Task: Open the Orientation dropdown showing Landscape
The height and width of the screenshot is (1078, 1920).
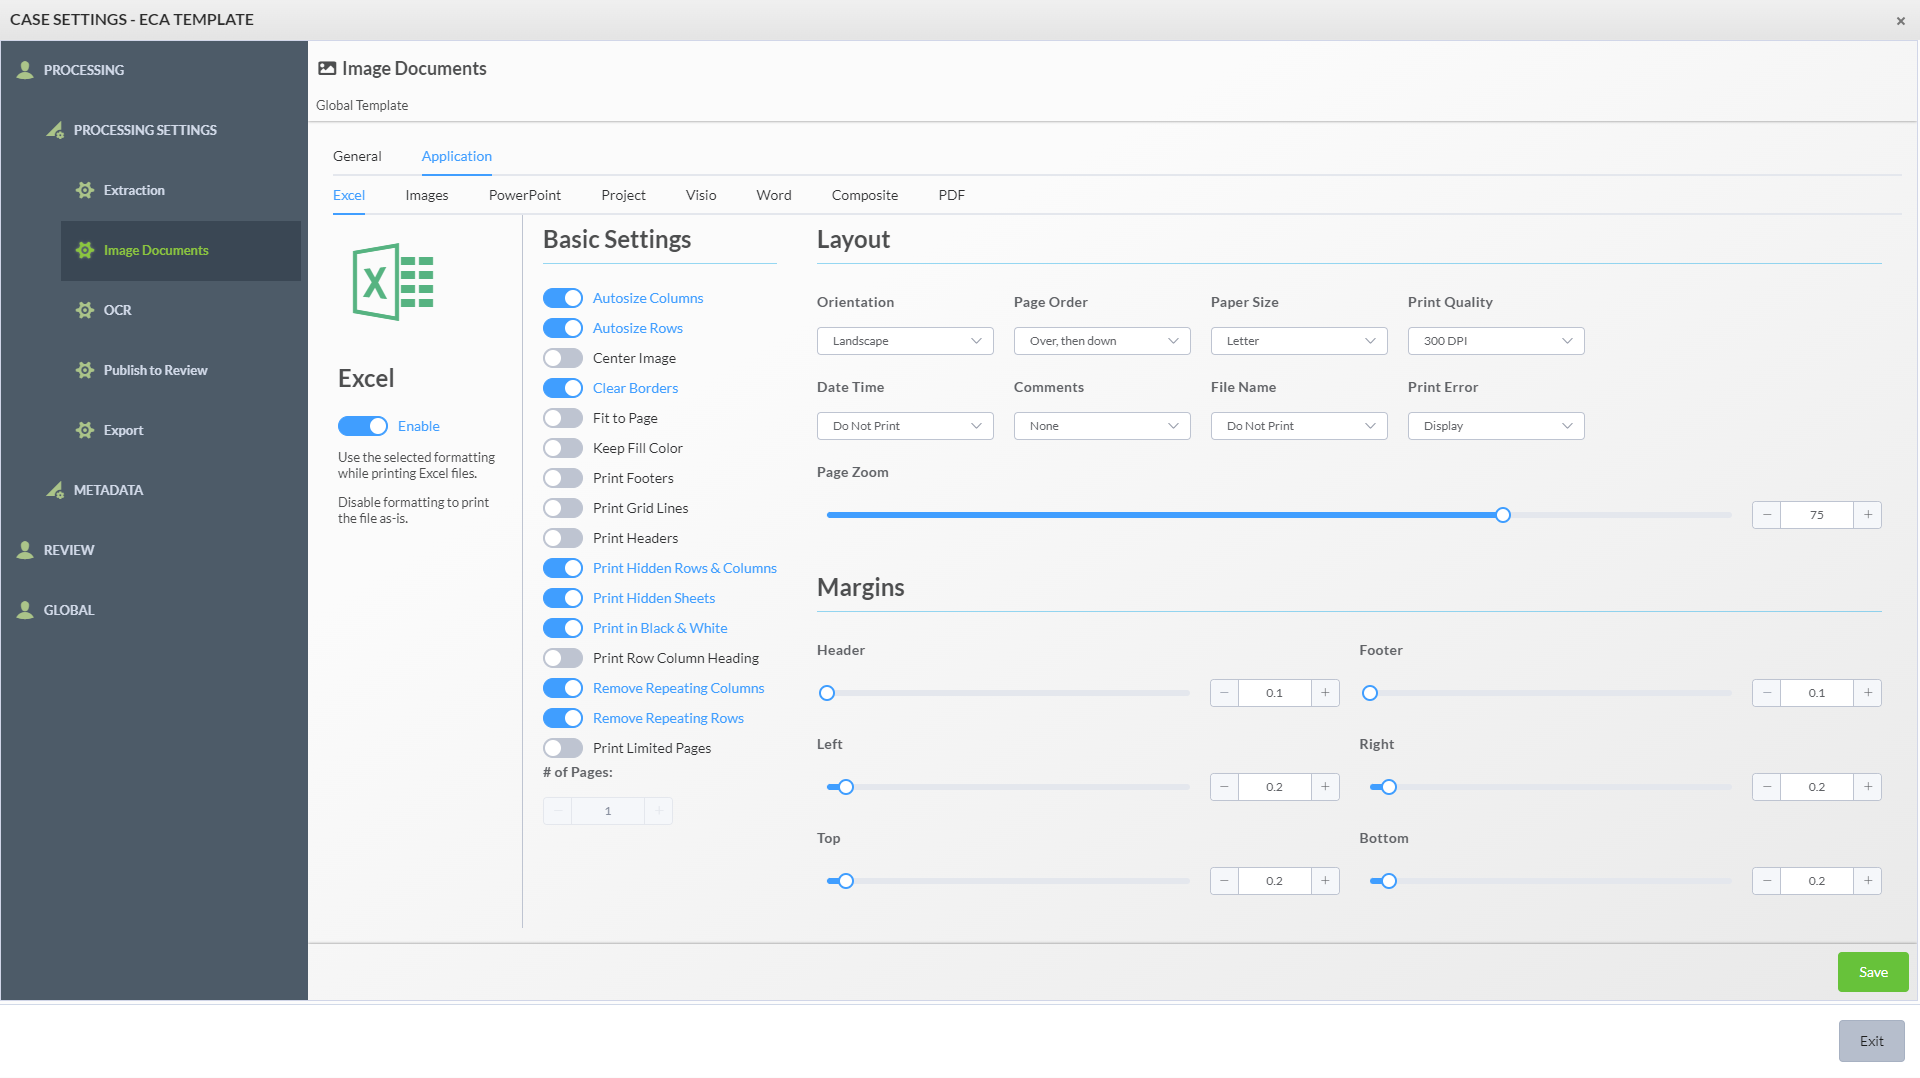Action: [904, 340]
